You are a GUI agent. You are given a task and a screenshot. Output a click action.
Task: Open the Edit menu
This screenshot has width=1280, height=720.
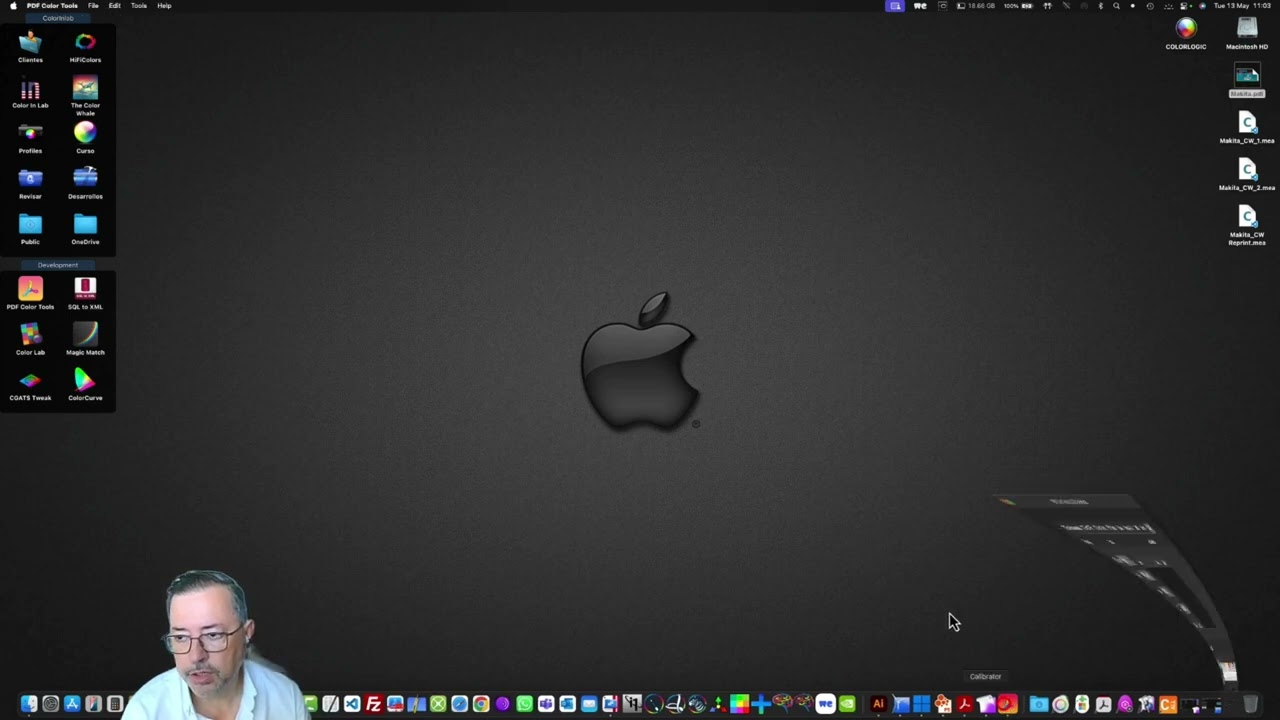click(115, 6)
